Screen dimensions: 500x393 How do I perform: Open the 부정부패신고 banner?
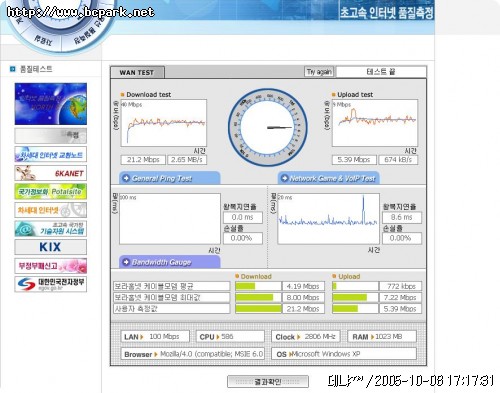pyautogui.click(x=51, y=266)
